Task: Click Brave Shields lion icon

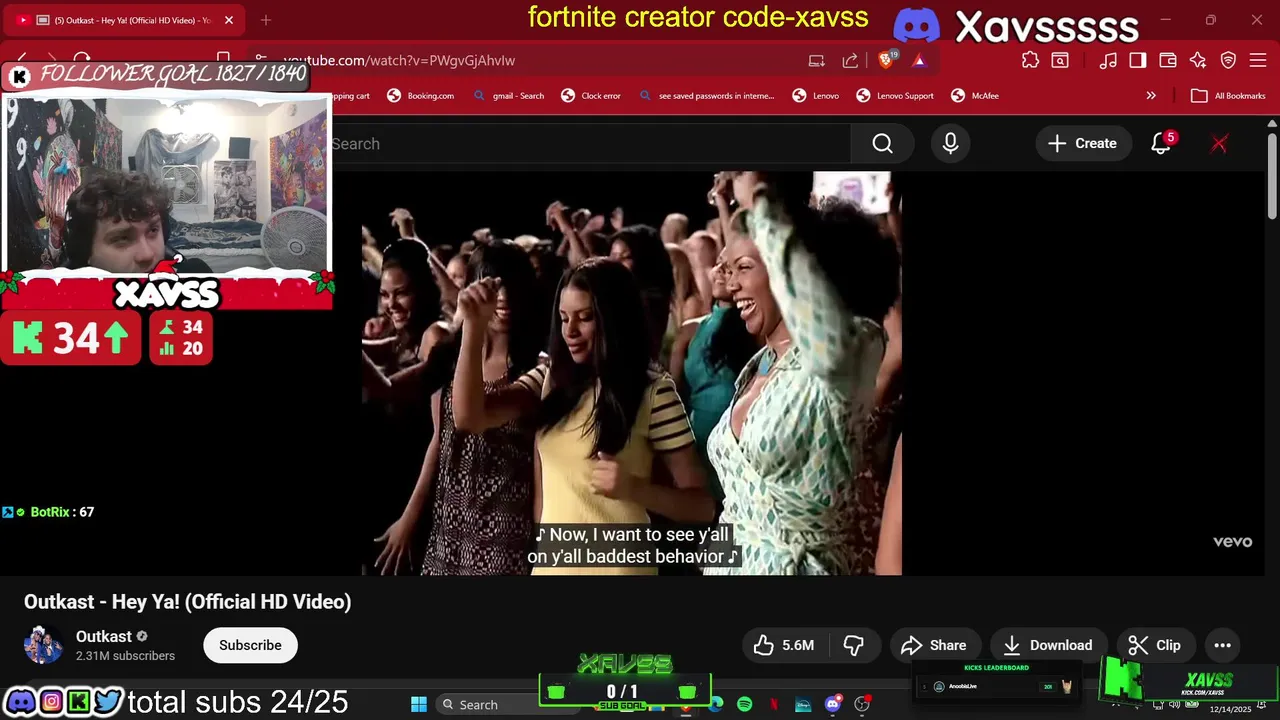Action: (x=885, y=60)
